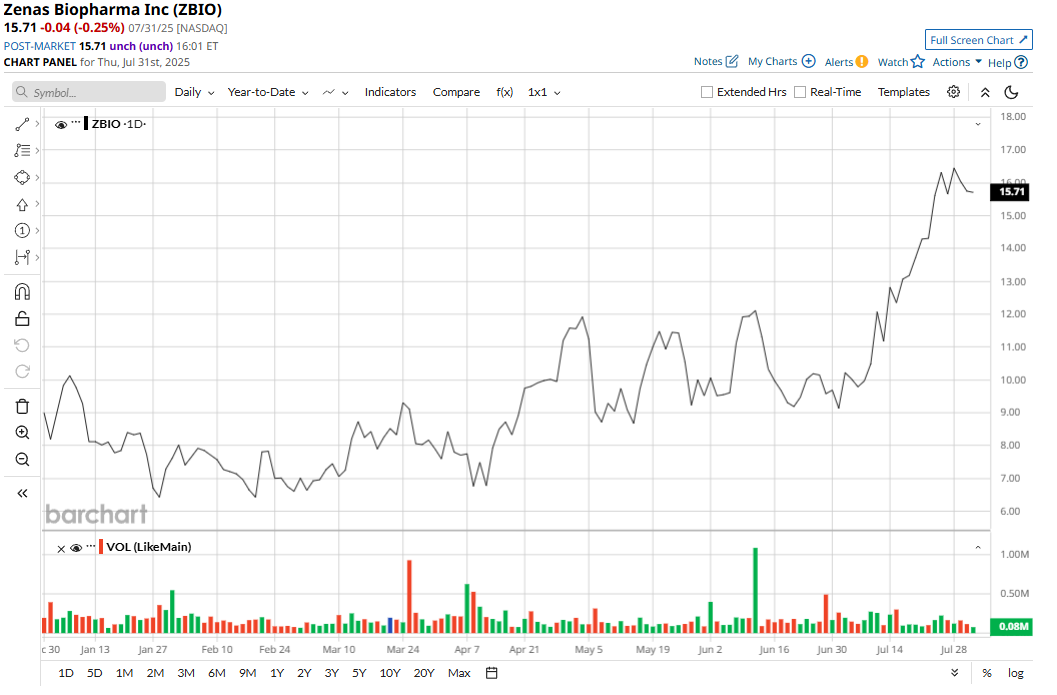The width and height of the screenshot is (1057, 695).
Task: Click the My Charts plus icon
Action: [809, 61]
